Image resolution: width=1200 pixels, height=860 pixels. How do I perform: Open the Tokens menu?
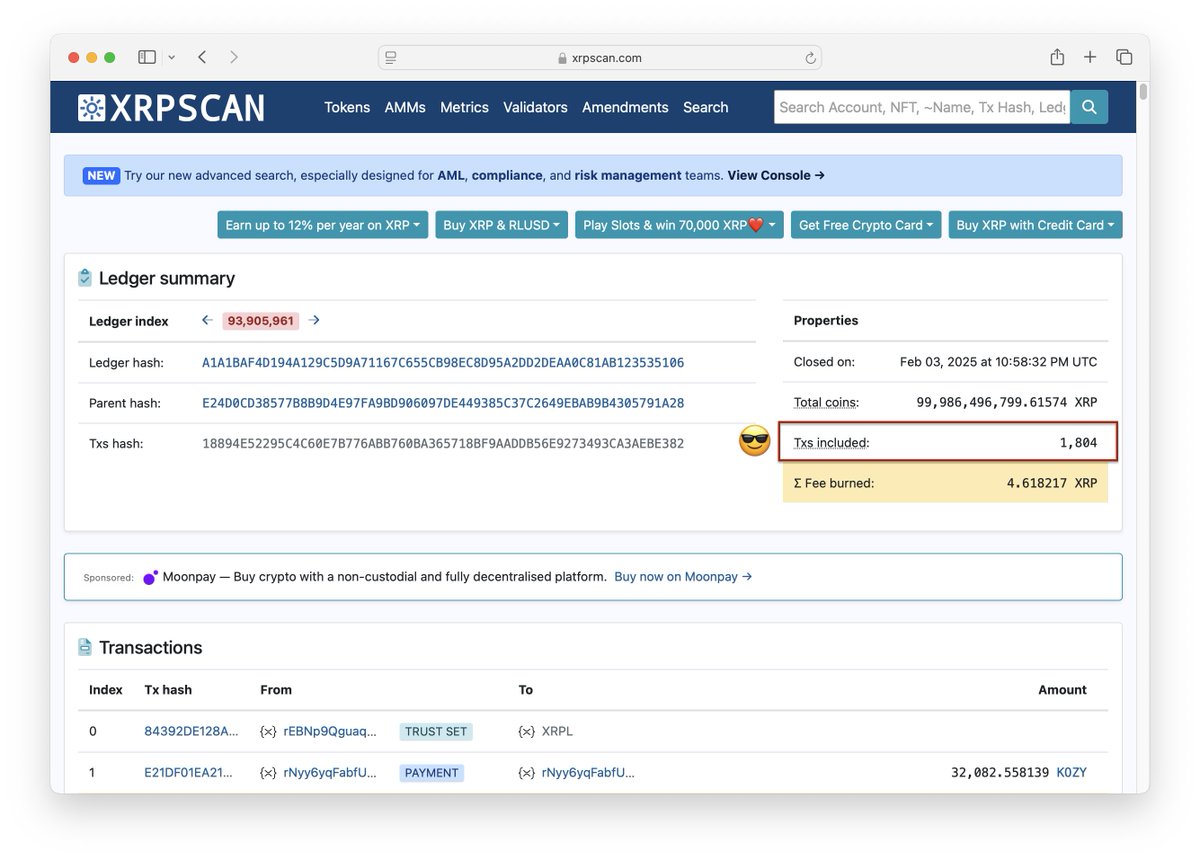[x=347, y=107]
